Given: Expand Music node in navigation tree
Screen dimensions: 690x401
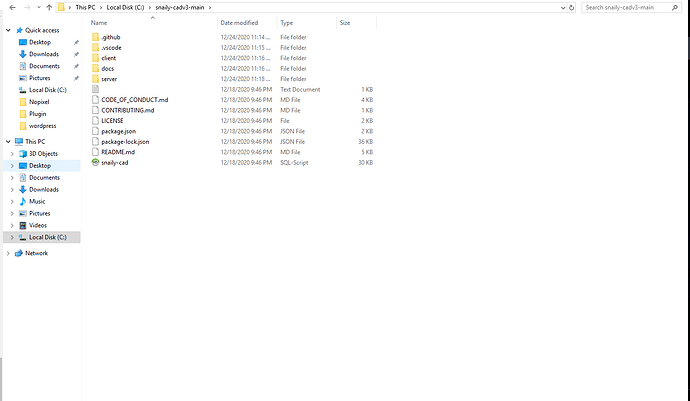Looking at the screenshot, I should click(12, 202).
